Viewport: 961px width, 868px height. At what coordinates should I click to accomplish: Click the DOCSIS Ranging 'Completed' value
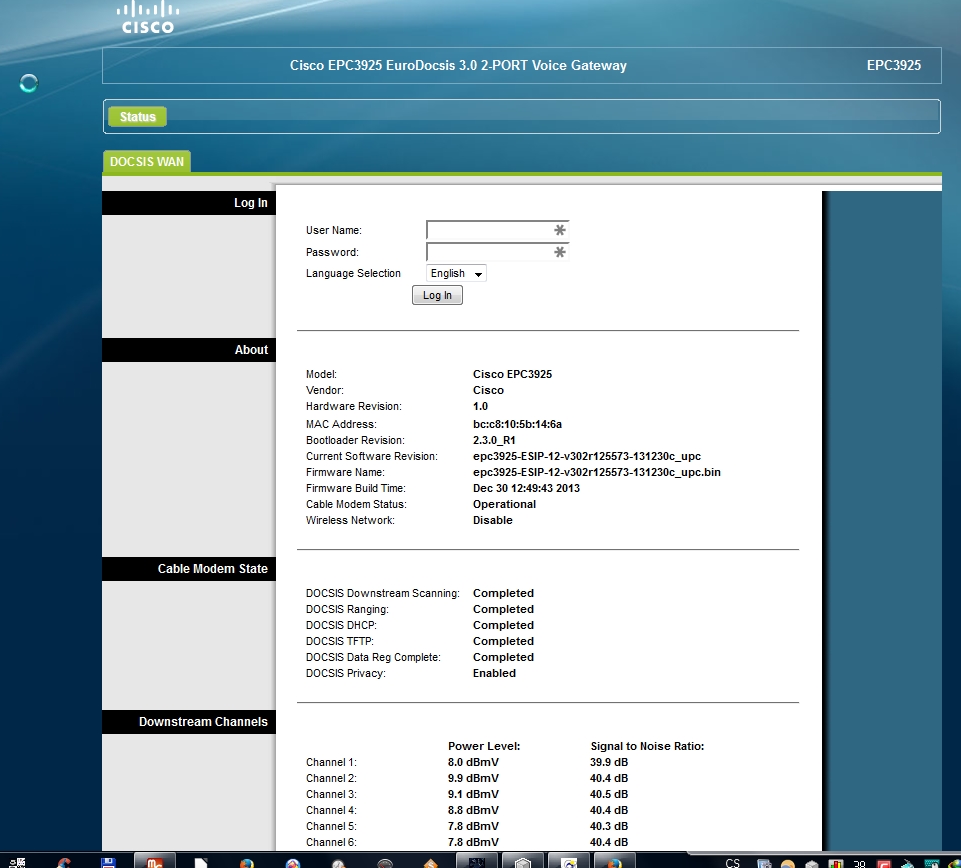tap(503, 609)
